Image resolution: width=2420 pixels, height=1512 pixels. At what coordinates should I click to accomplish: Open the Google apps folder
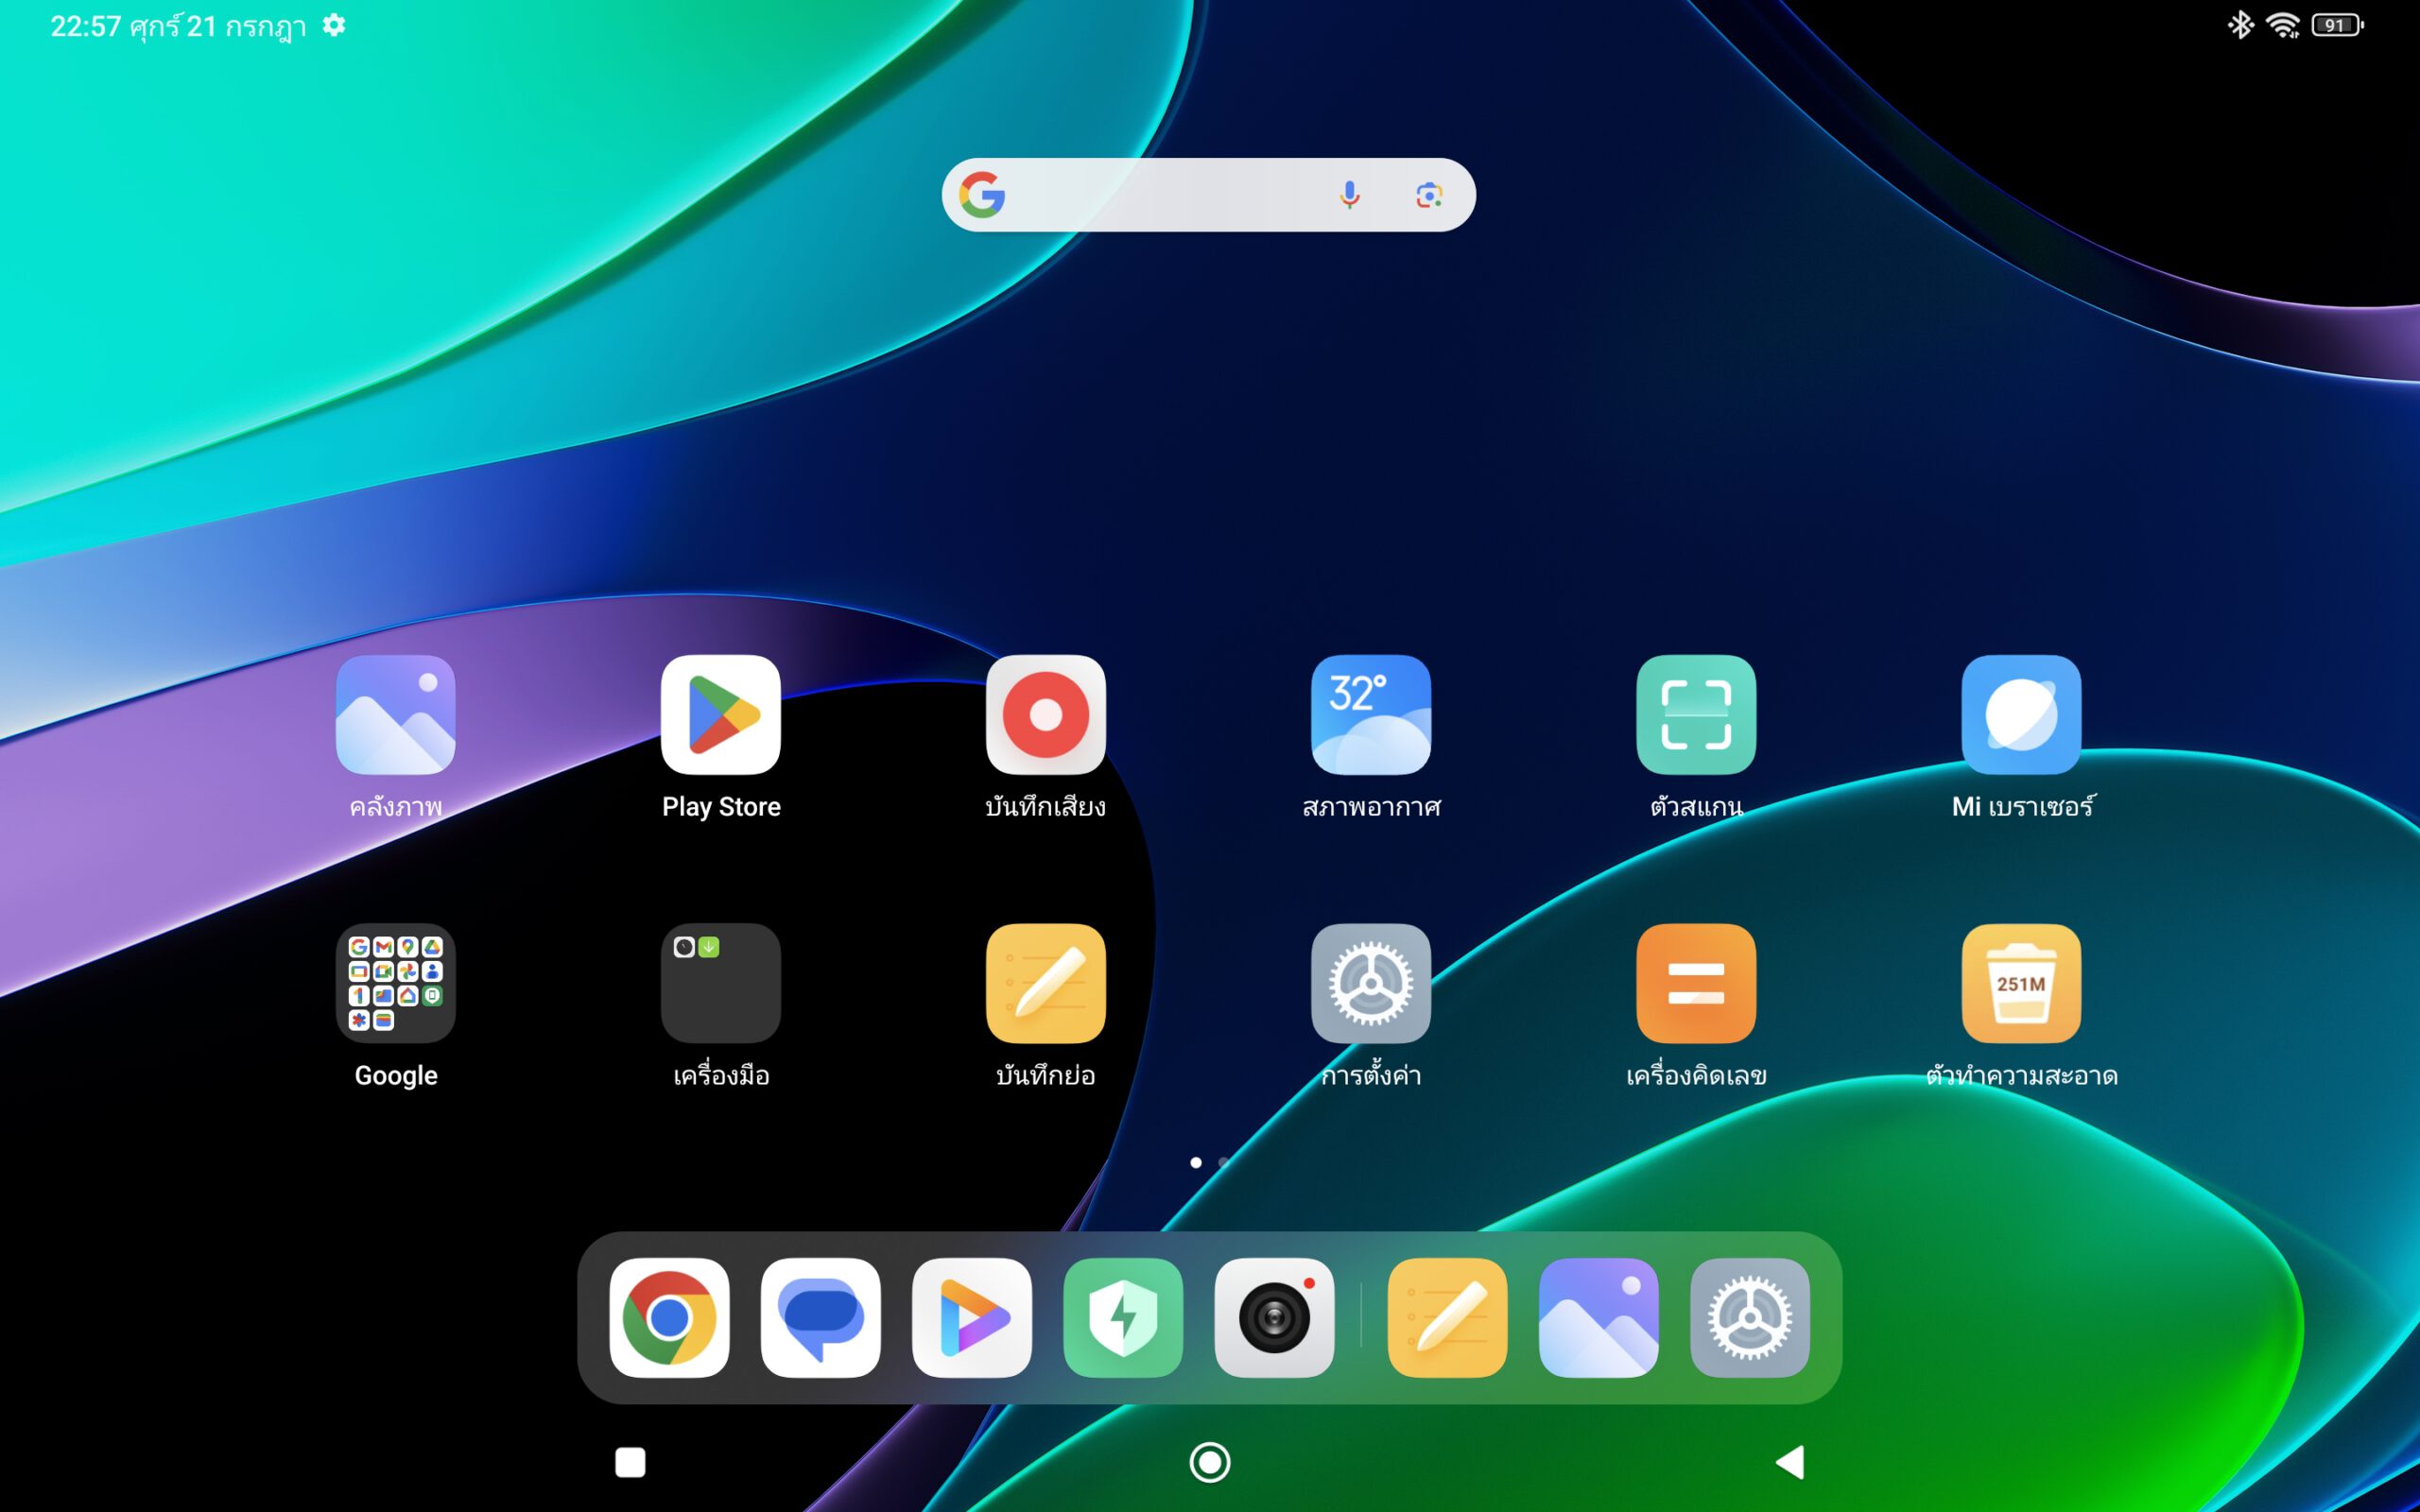(395, 983)
